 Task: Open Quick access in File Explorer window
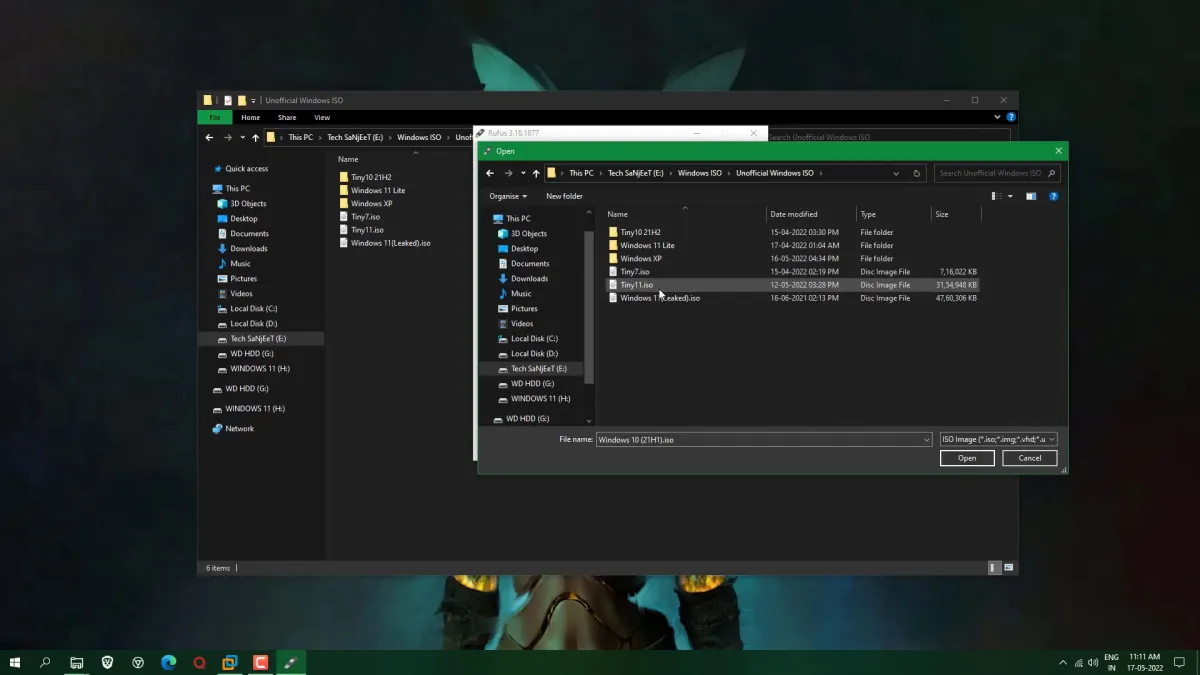click(246, 169)
